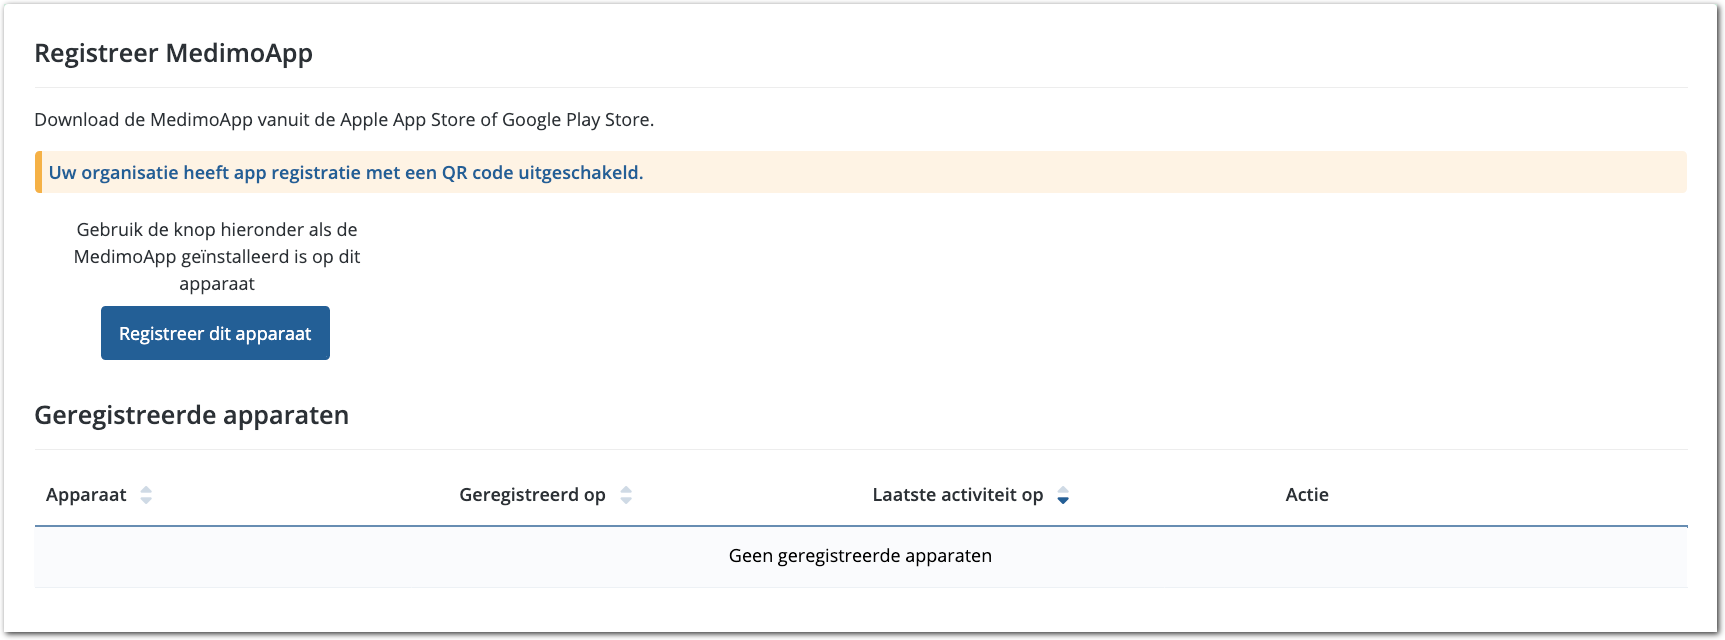Sort by the Laatste activiteit op header label

point(957,495)
